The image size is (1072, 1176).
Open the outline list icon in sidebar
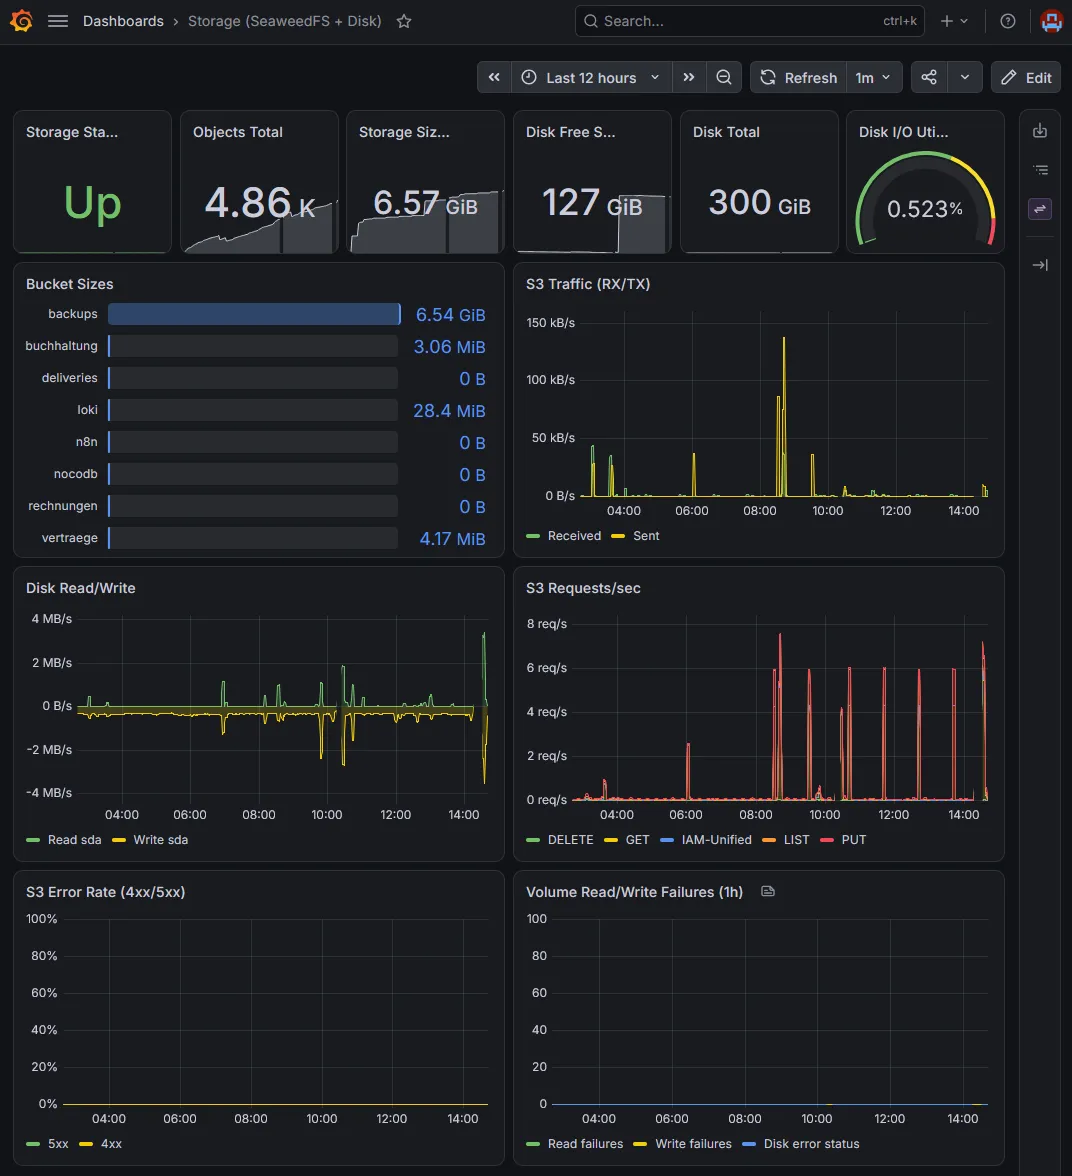point(1040,170)
